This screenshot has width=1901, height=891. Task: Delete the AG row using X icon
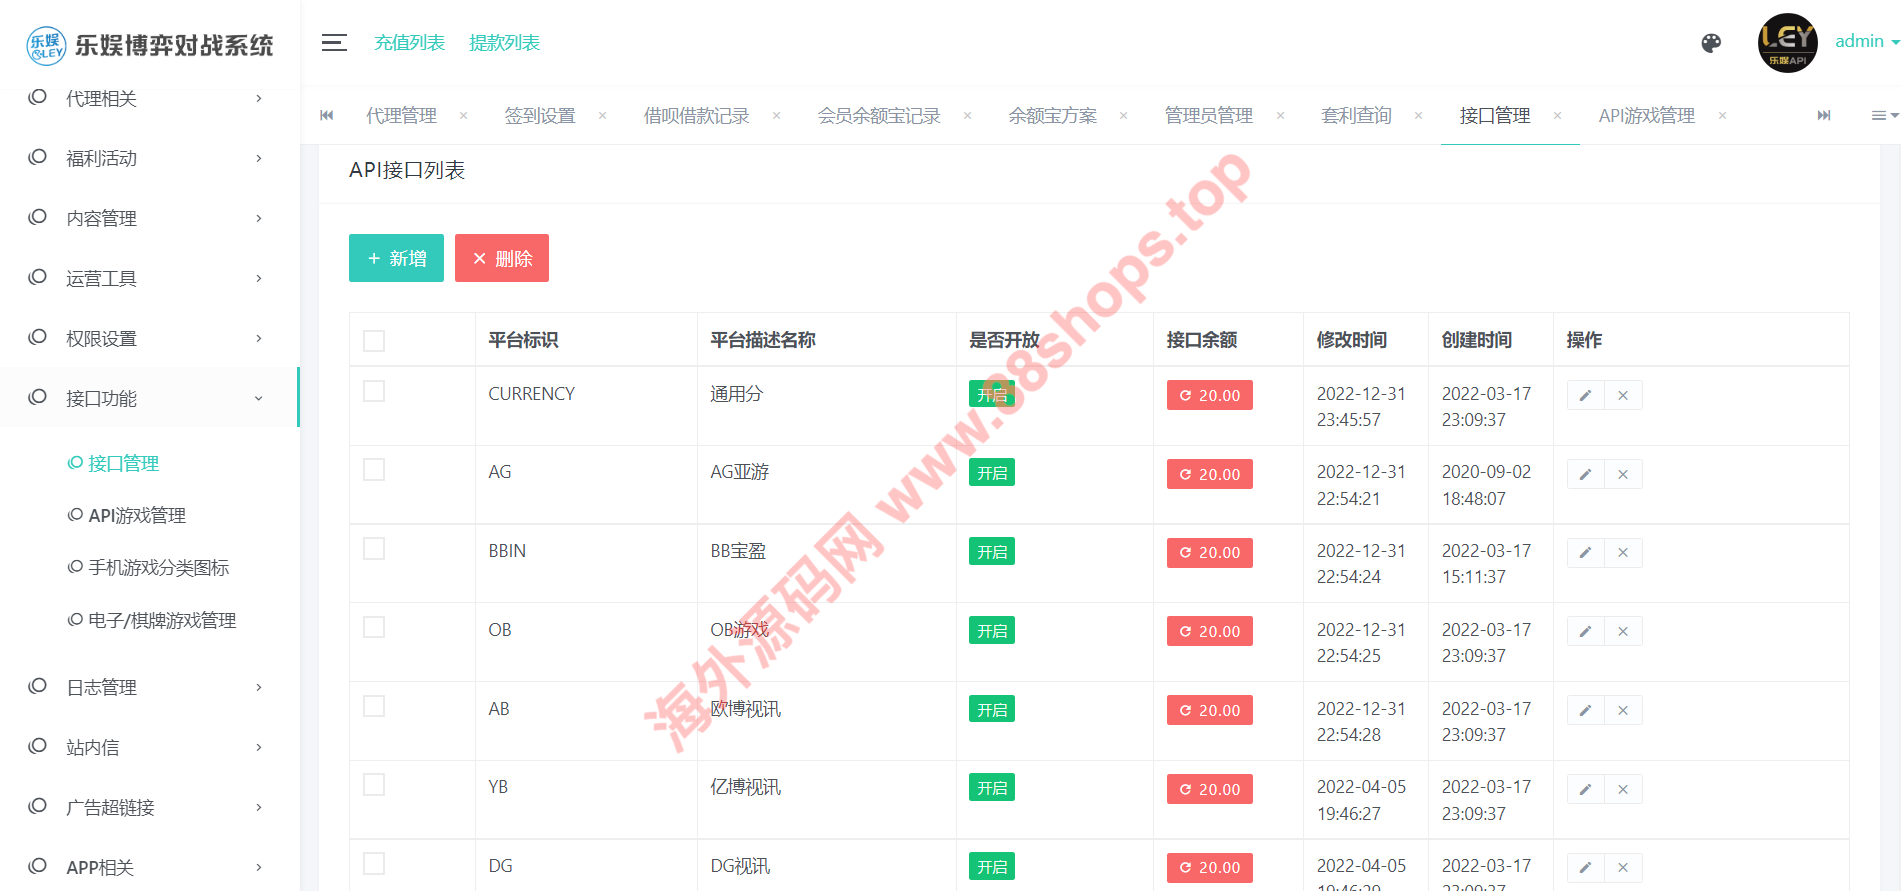[1623, 475]
